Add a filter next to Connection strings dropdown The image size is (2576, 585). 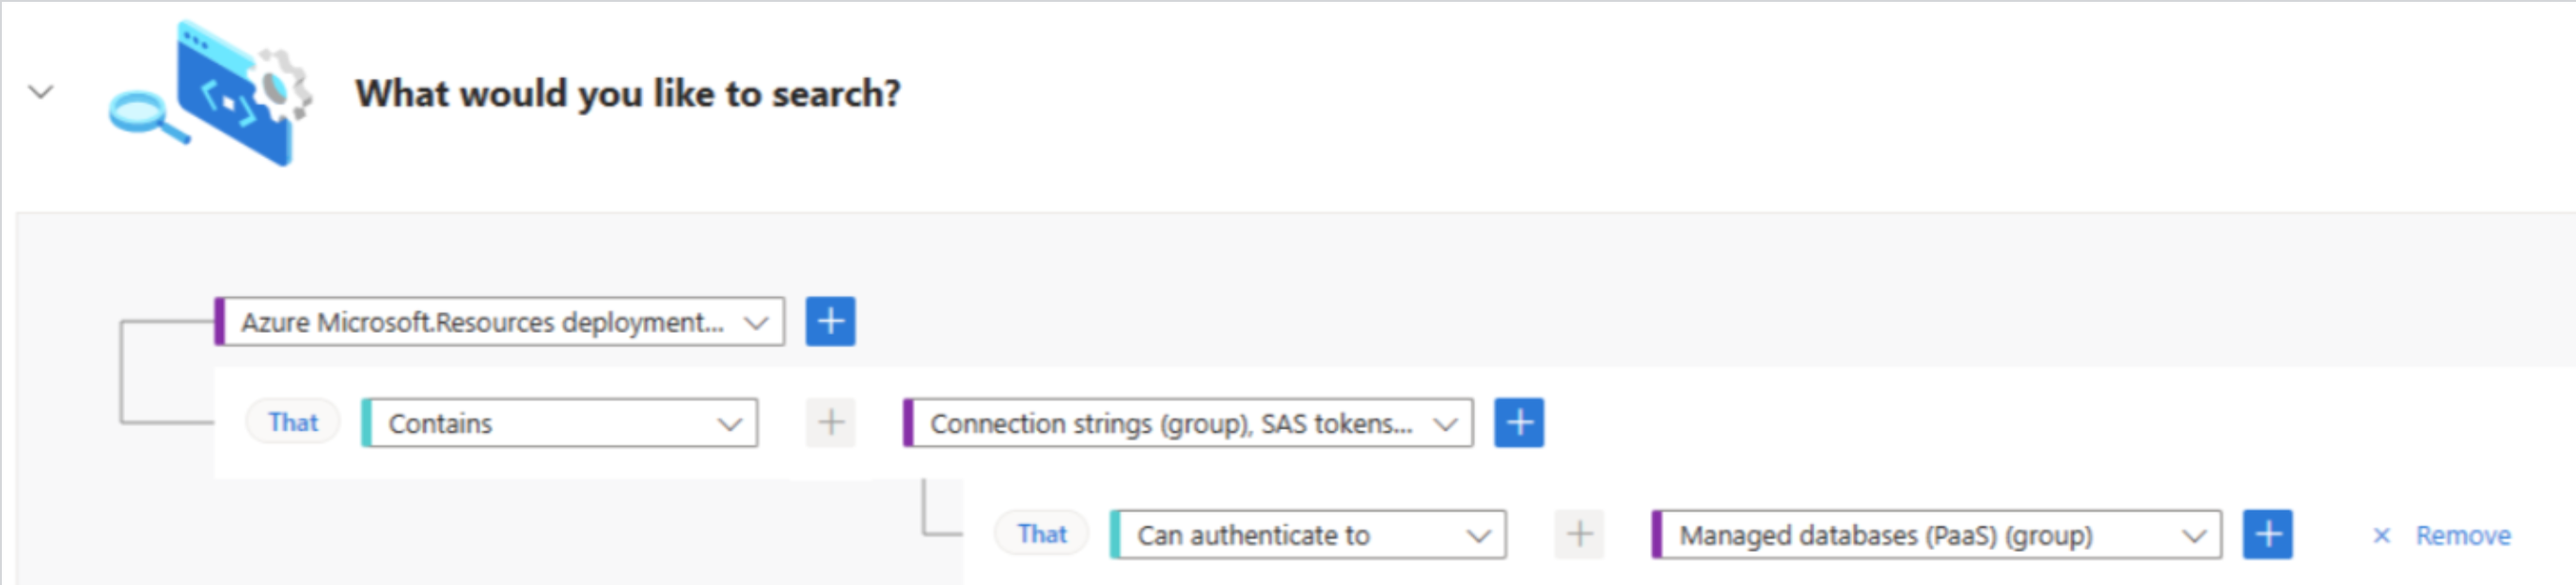1519,423
